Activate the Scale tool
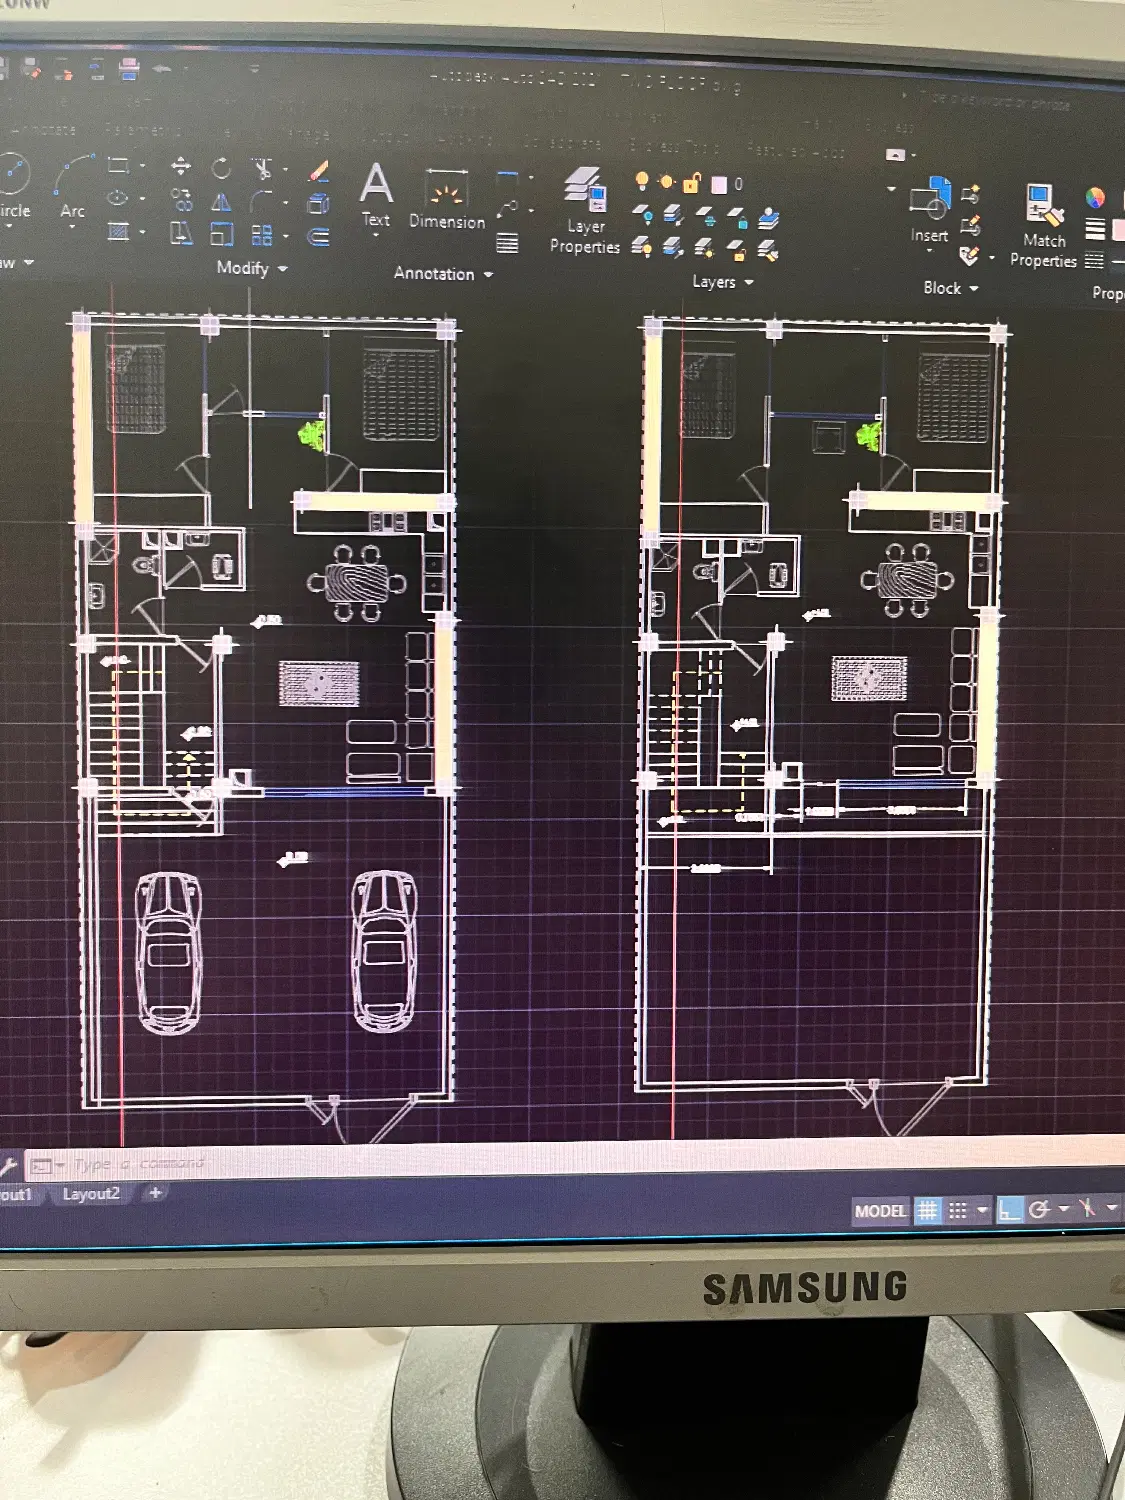1125x1500 pixels. (221, 235)
